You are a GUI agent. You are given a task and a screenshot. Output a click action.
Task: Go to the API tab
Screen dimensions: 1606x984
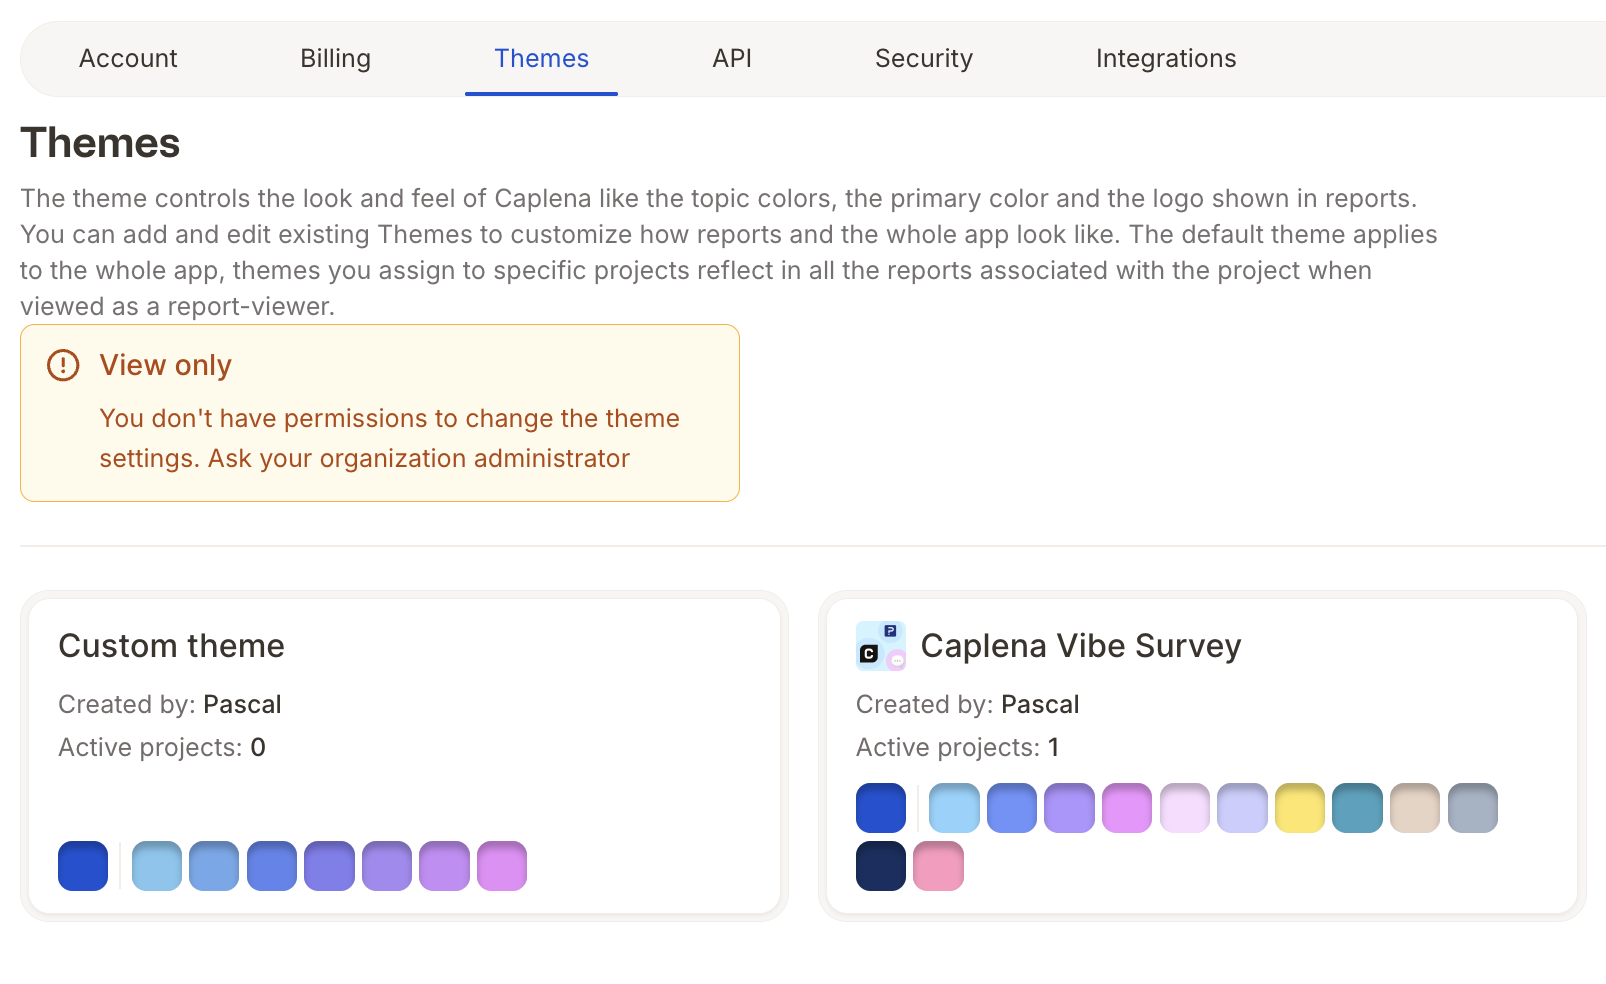(732, 59)
